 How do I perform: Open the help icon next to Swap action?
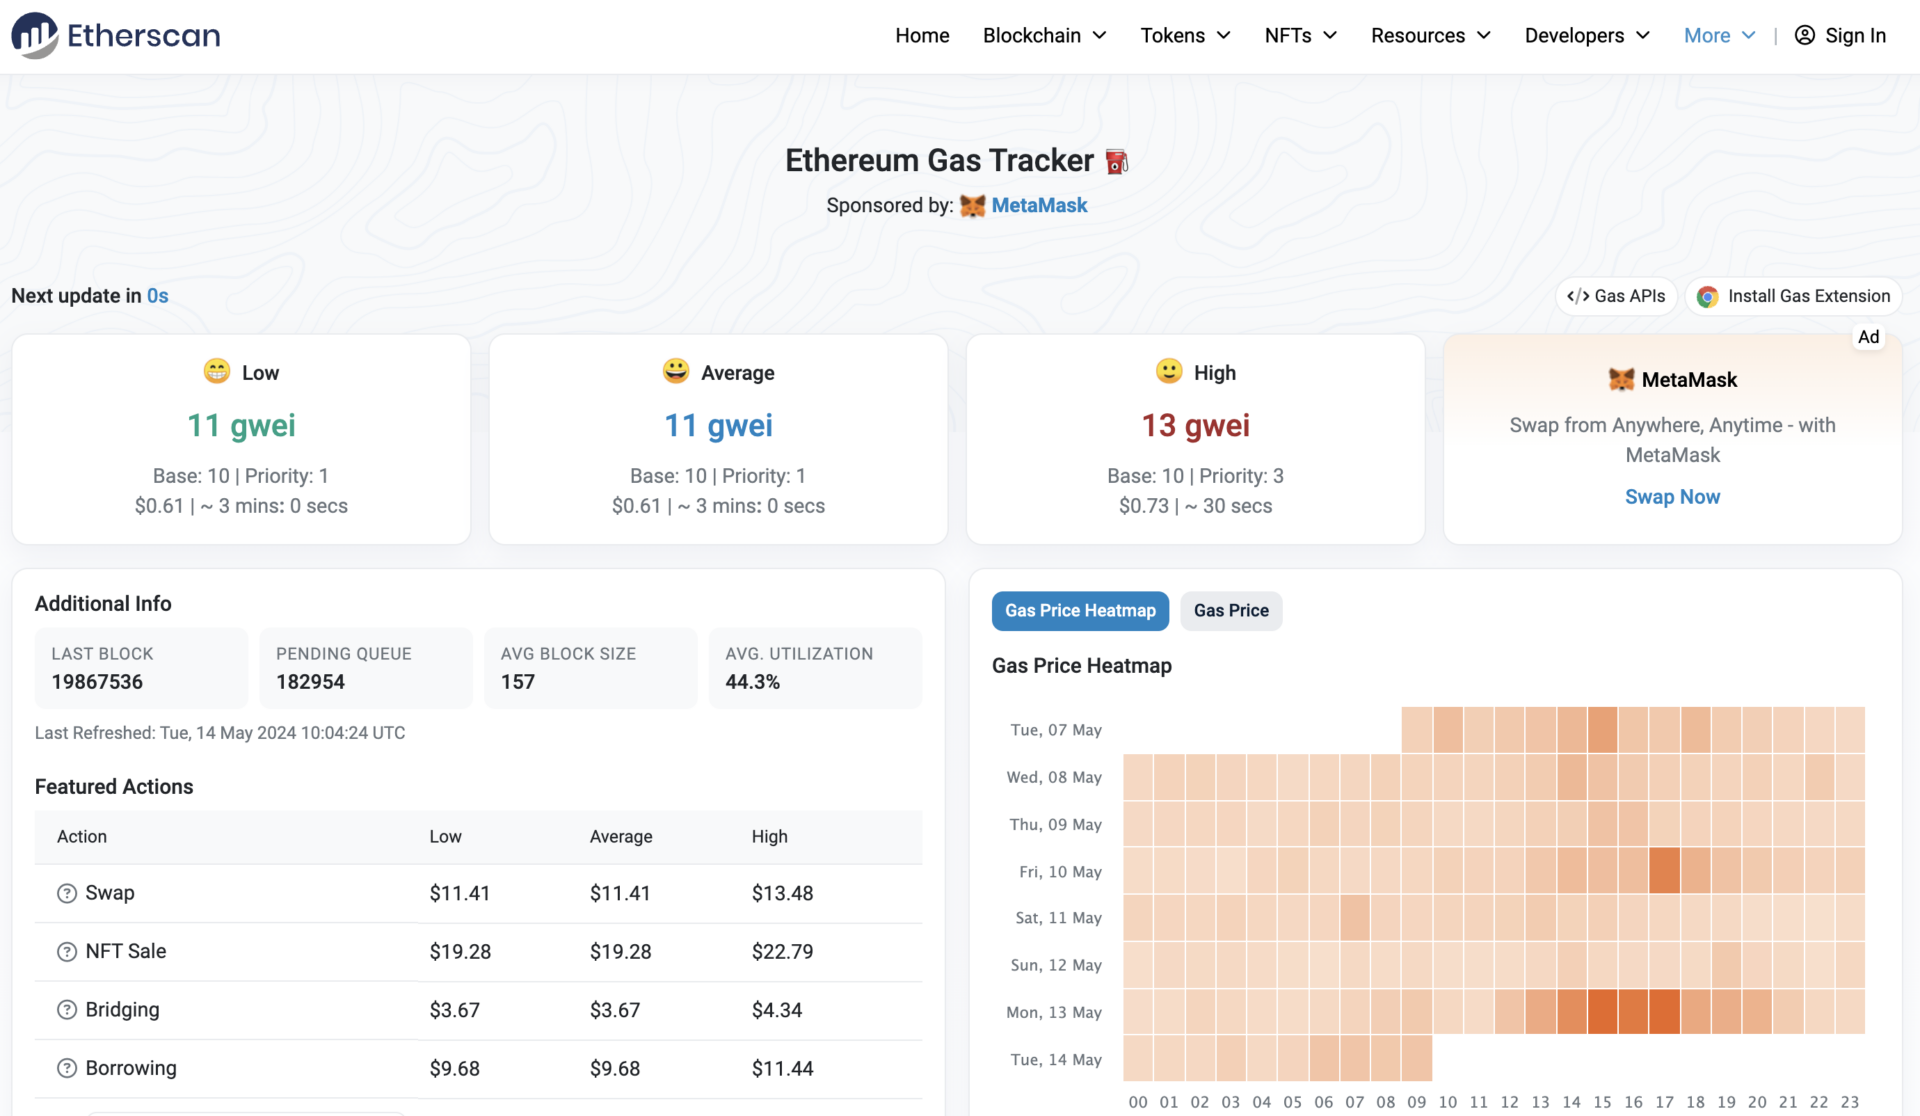[66, 893]
